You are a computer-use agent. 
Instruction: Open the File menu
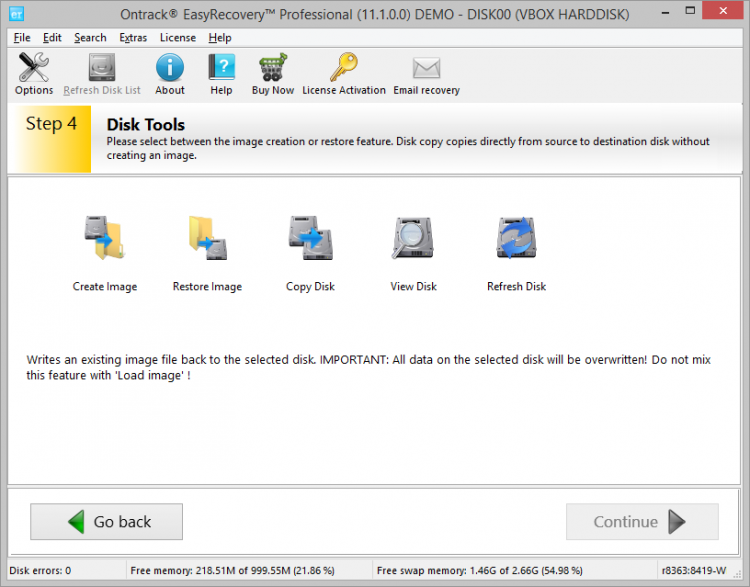coord(22,38)
